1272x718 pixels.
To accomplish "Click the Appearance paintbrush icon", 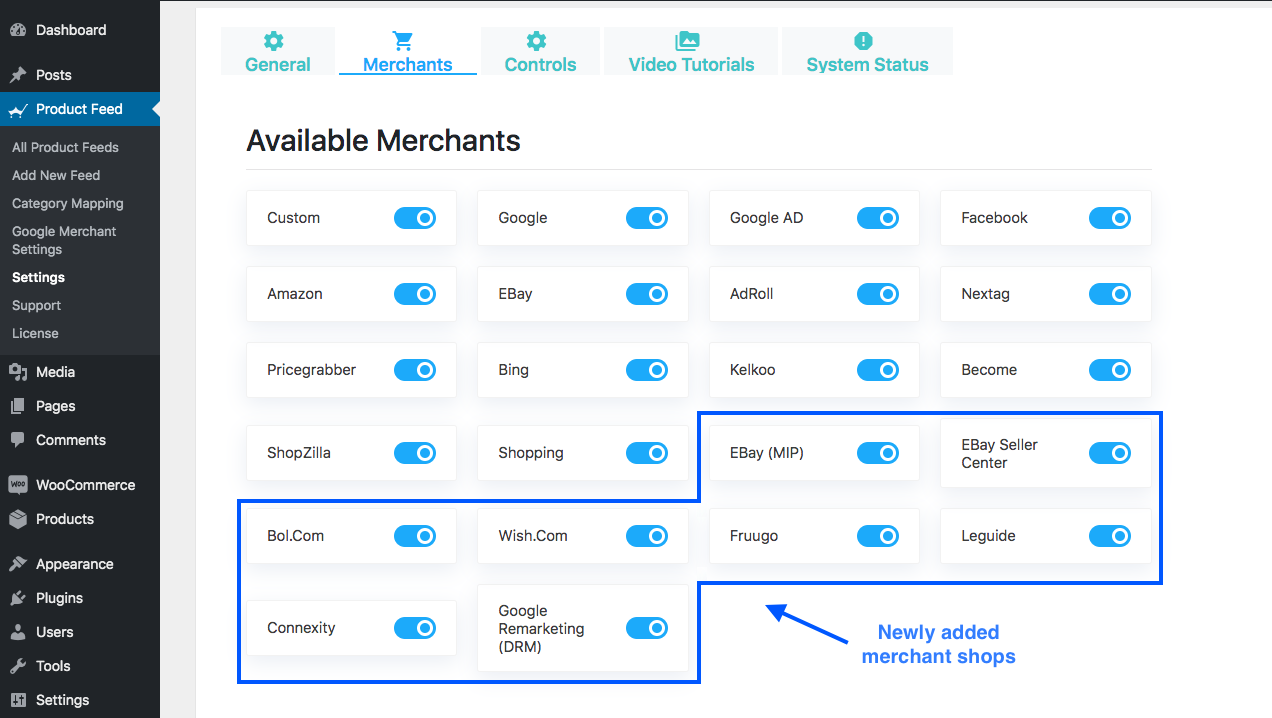I will [x=18, y=564].
